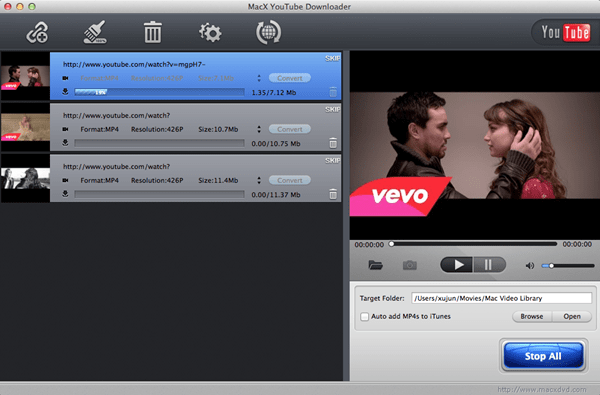600x395 pixels.
Task: Click Convert for the 10.7Mb video
Action: pos(290,129)
